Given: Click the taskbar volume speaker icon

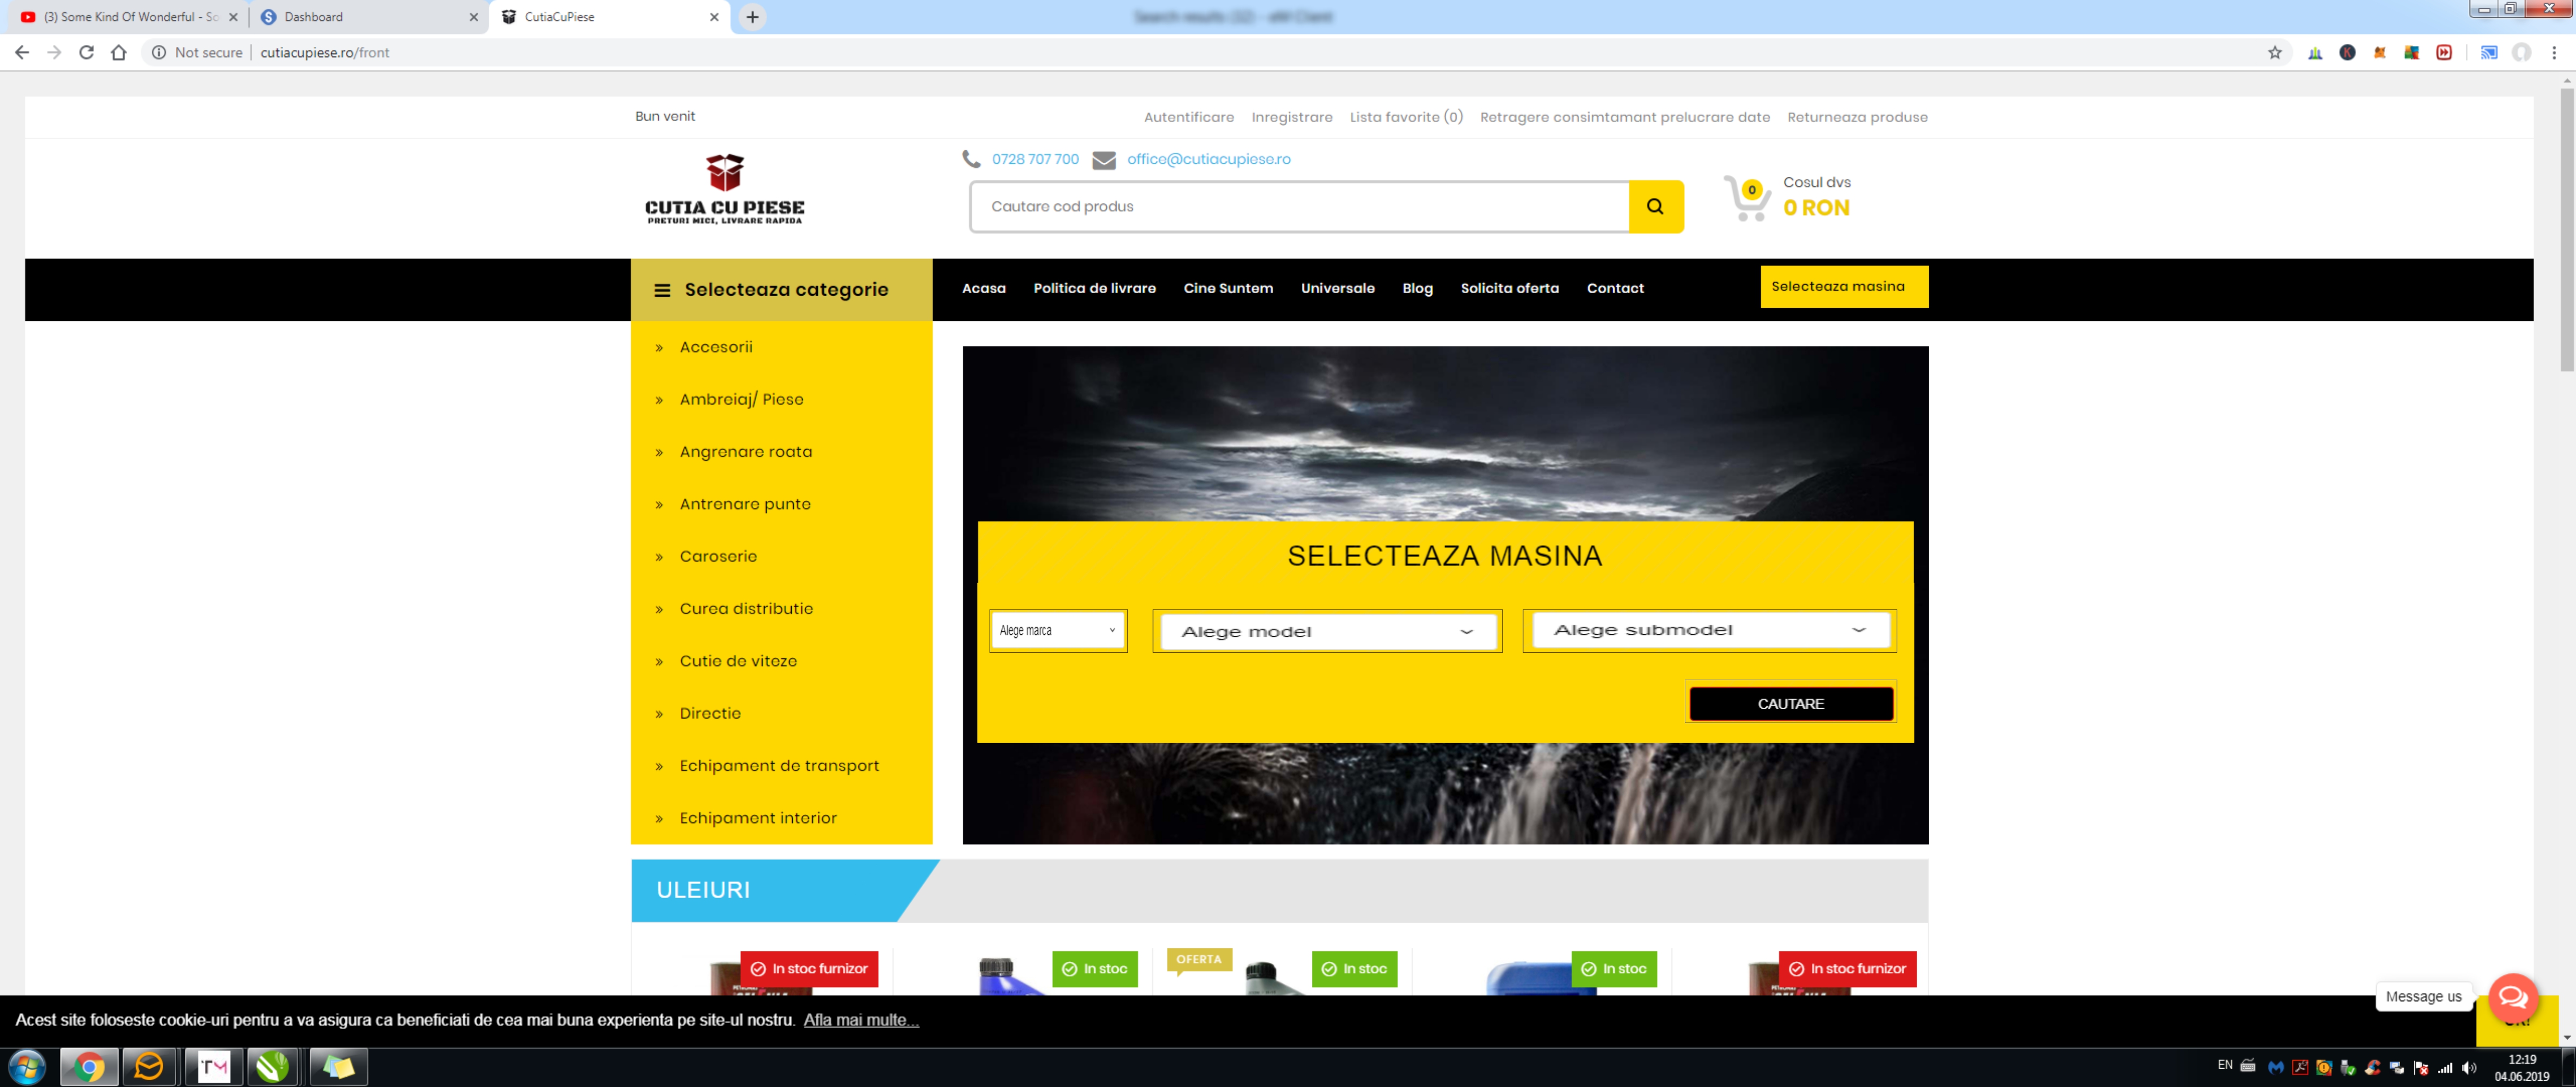Looking at the screenshot, I should click(x=2469, y=1067).
